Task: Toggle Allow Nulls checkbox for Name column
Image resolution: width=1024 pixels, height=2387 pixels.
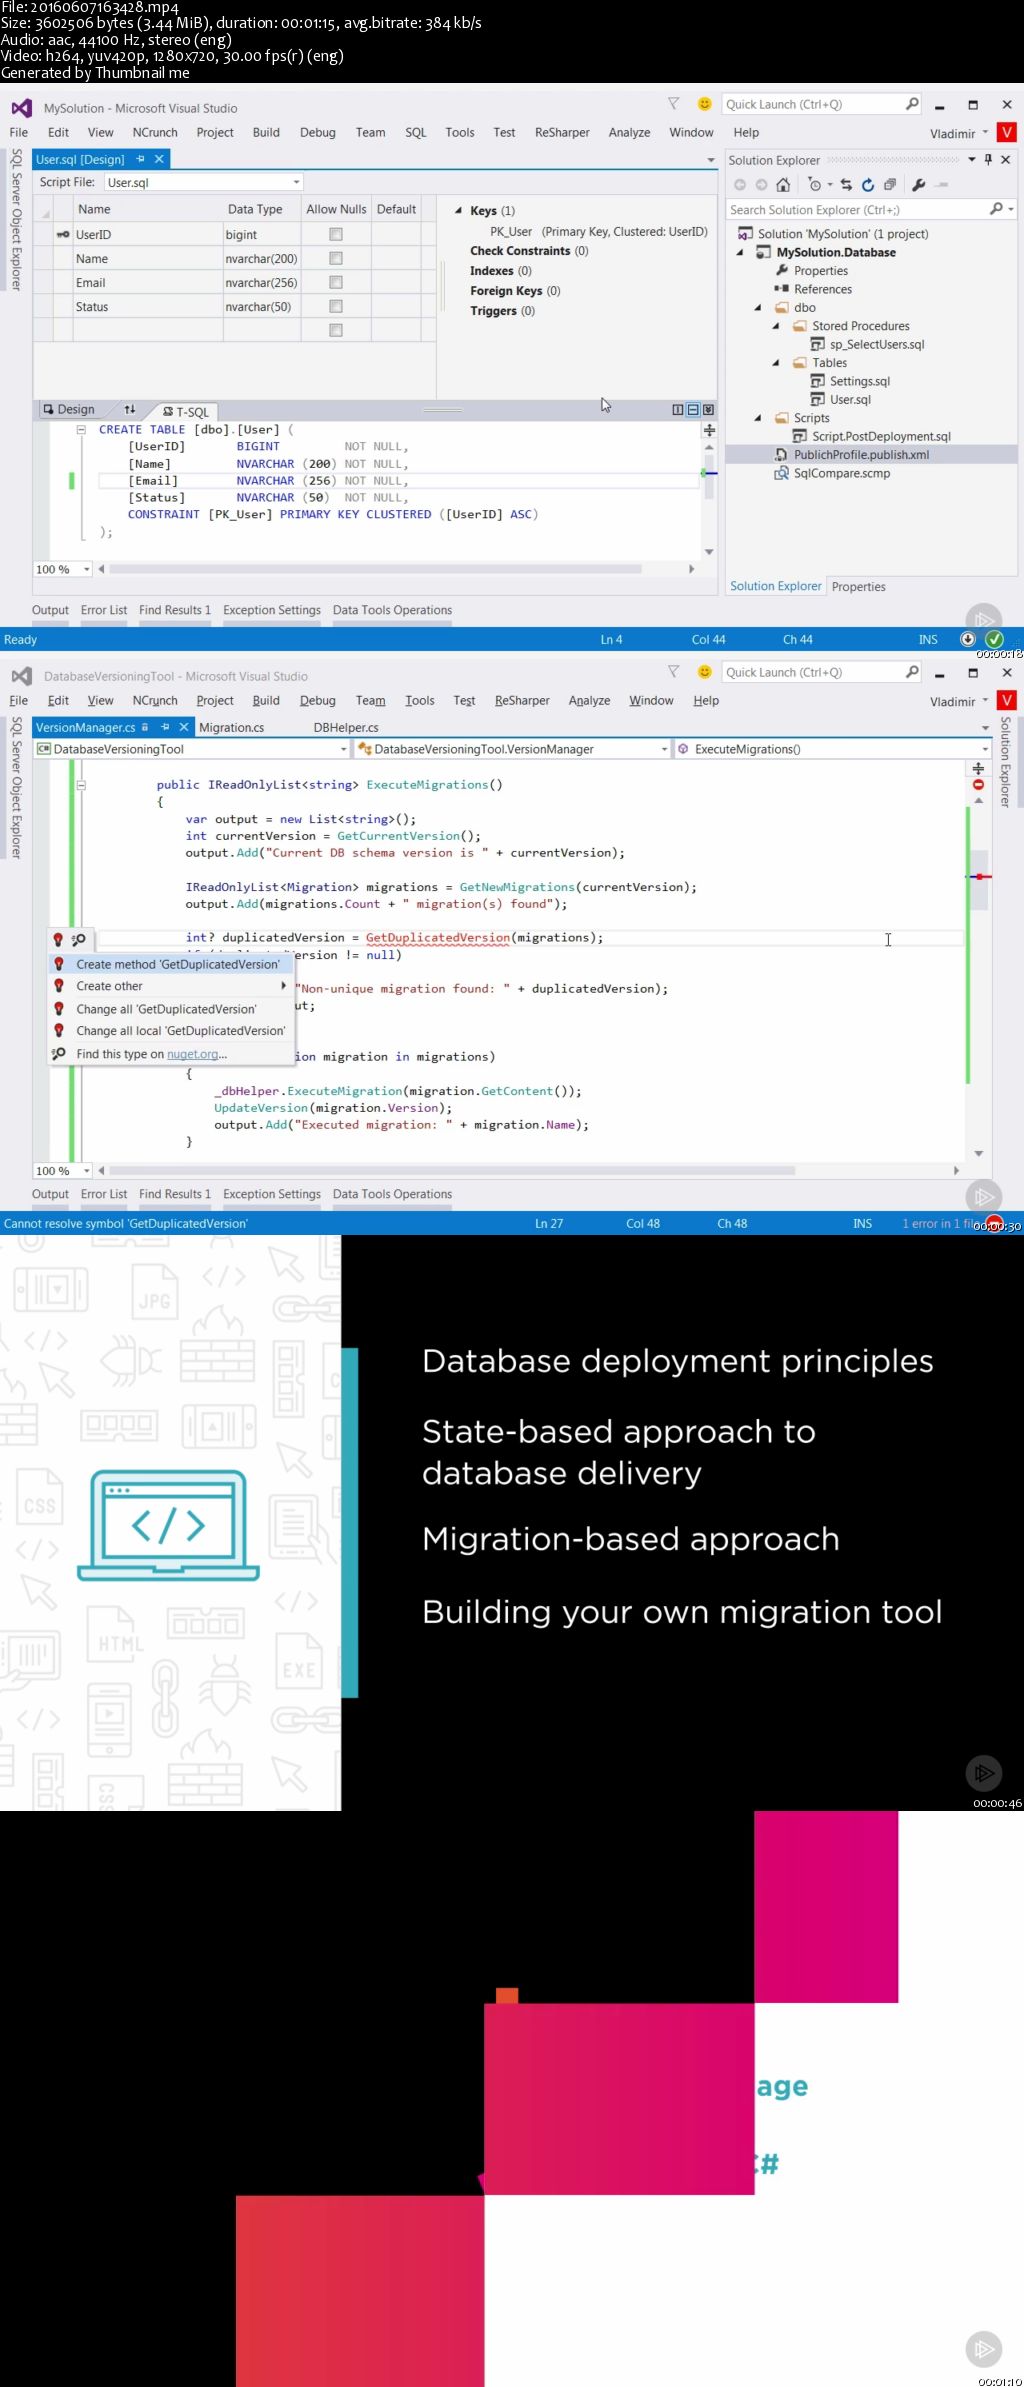Action: [x=336, y=258]
